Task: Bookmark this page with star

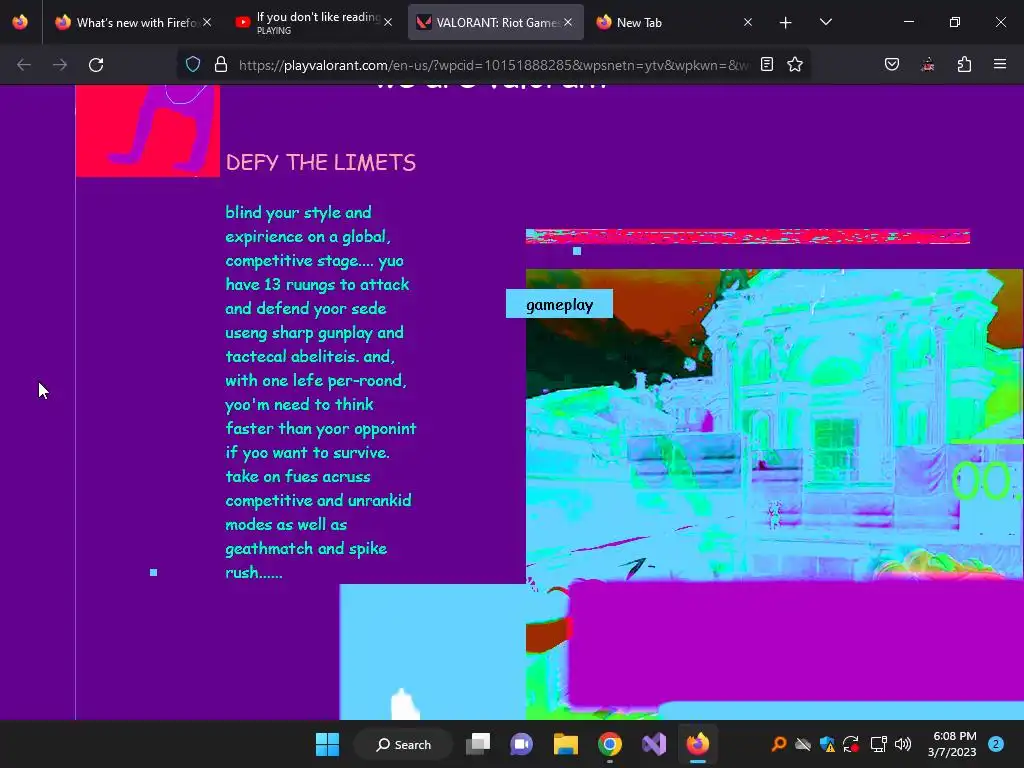Action: tap(795, 64)
